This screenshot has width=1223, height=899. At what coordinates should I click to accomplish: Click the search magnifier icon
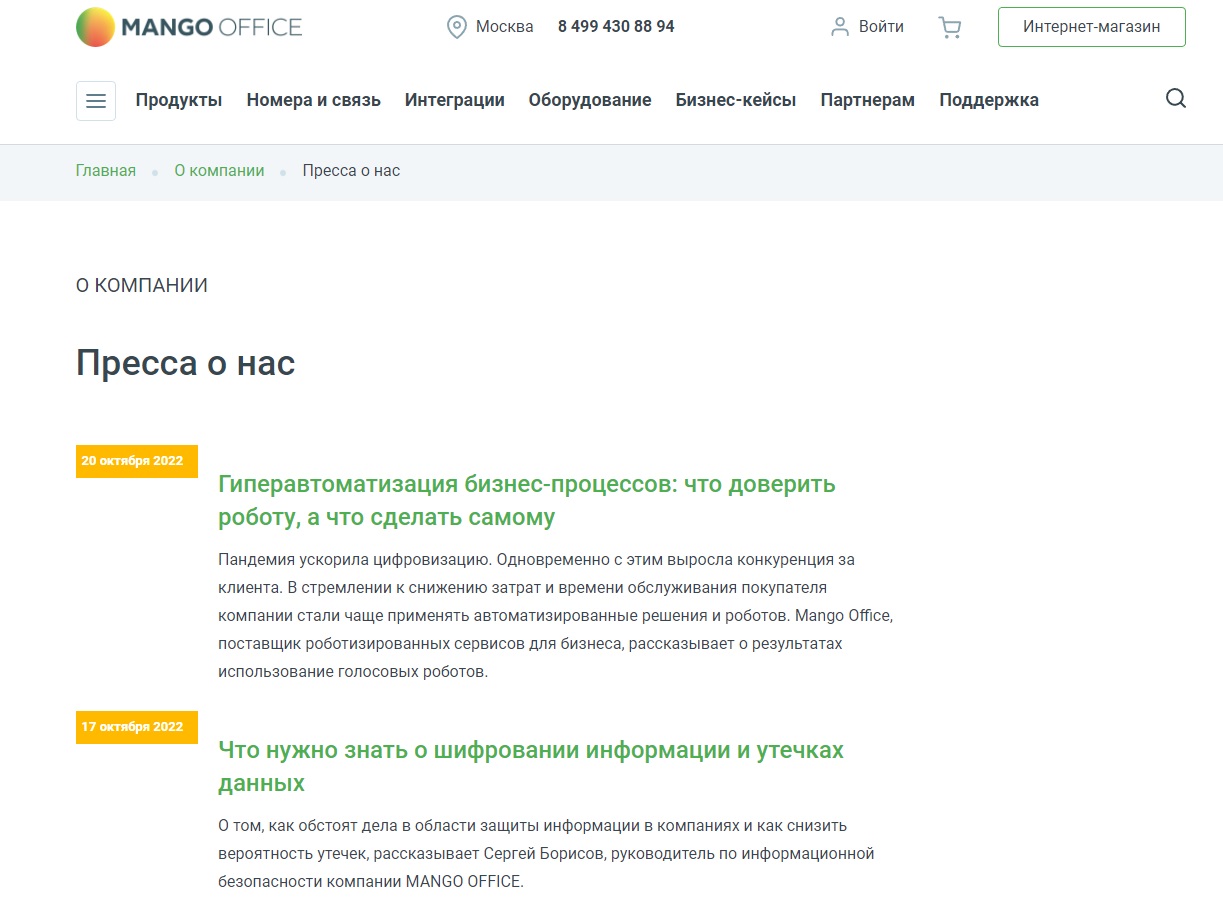pyautogui.click(x=1176, y=98)
